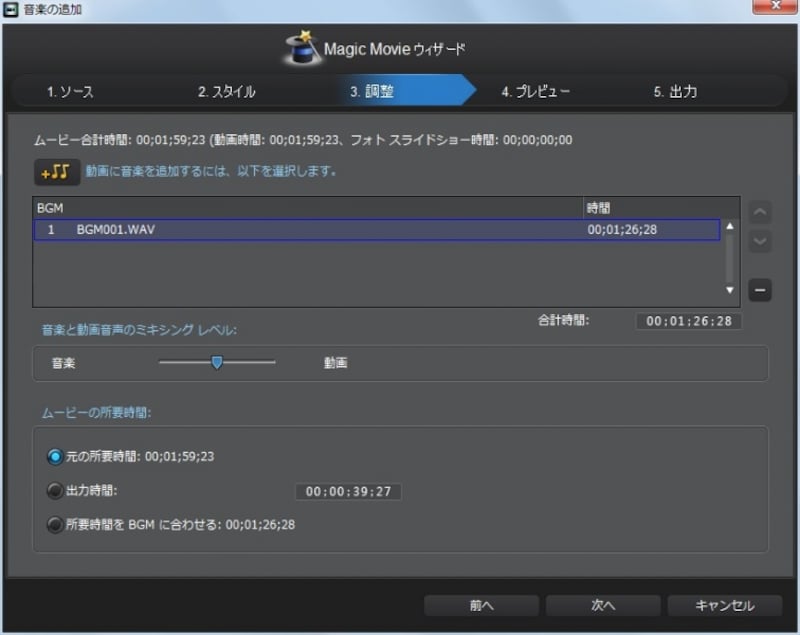
Task: Jump to the 5. 出力 tab
Action: (x=676, y=91)
